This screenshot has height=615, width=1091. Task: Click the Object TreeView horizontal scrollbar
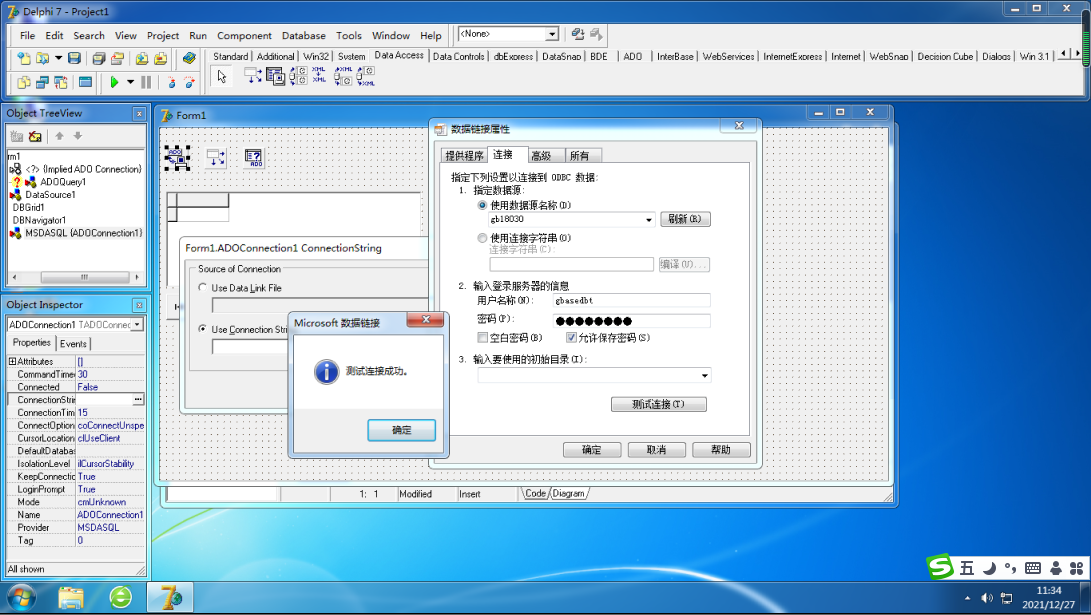tap(75, 277)
